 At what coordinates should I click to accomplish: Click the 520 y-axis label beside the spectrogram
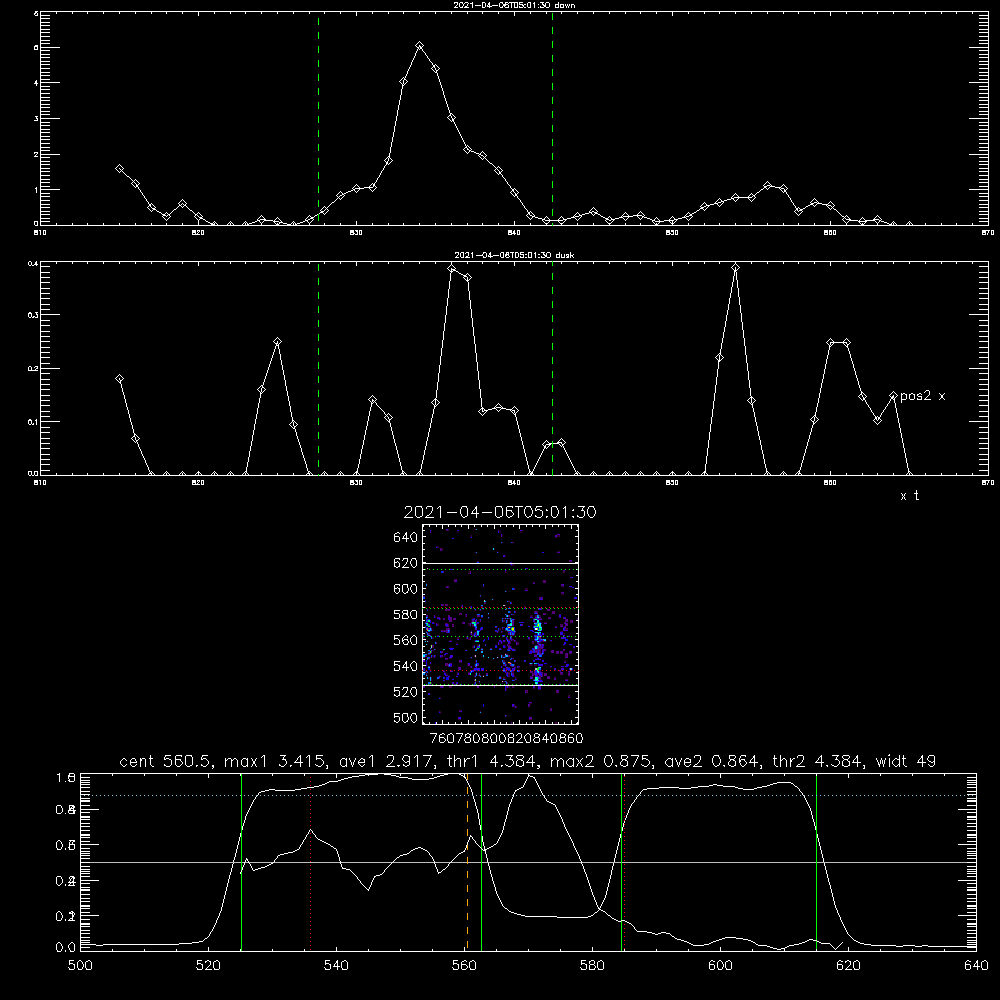click(406, 692)
